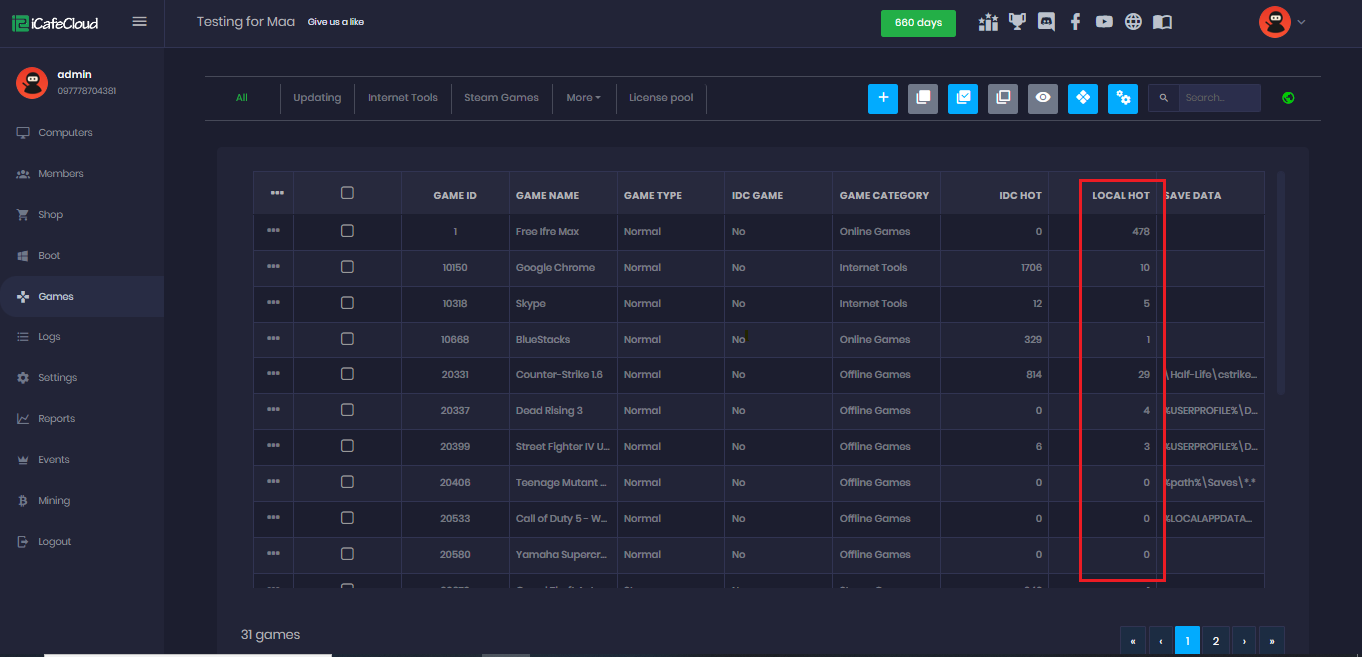Screen dimensions: 1362x657
Task: Click the blue gears settings button
Action: (x=1123, y=98)
